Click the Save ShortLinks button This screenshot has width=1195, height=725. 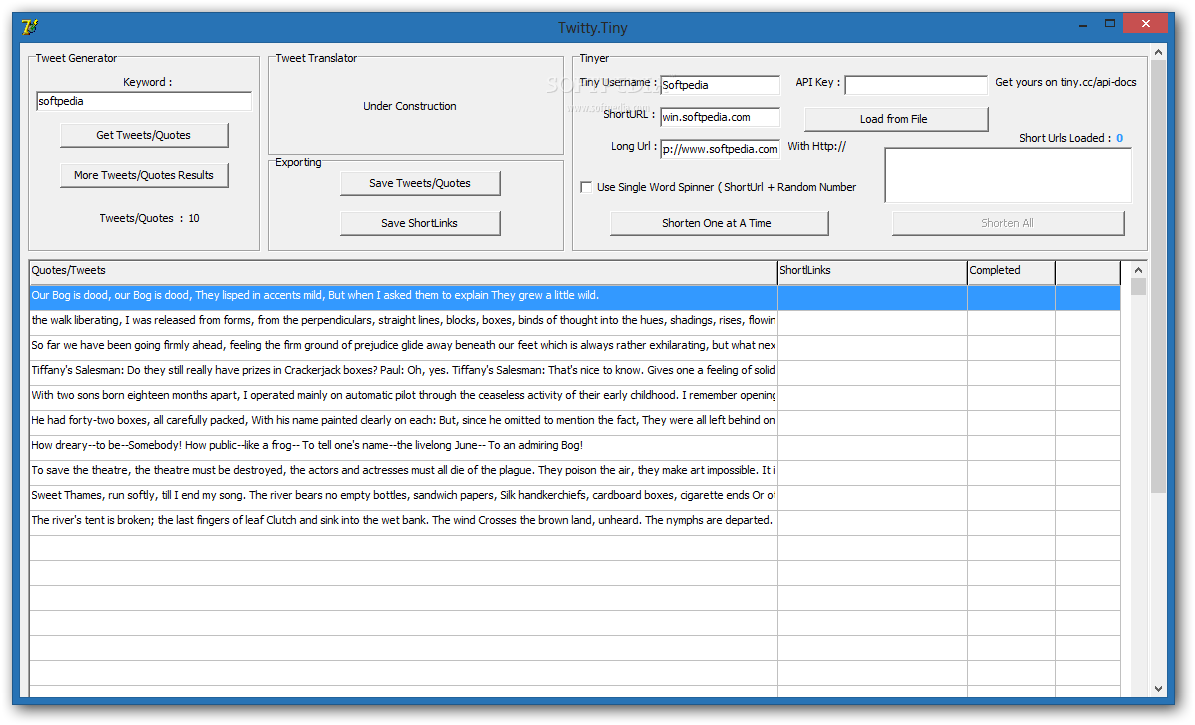click(x=420, y=223)
